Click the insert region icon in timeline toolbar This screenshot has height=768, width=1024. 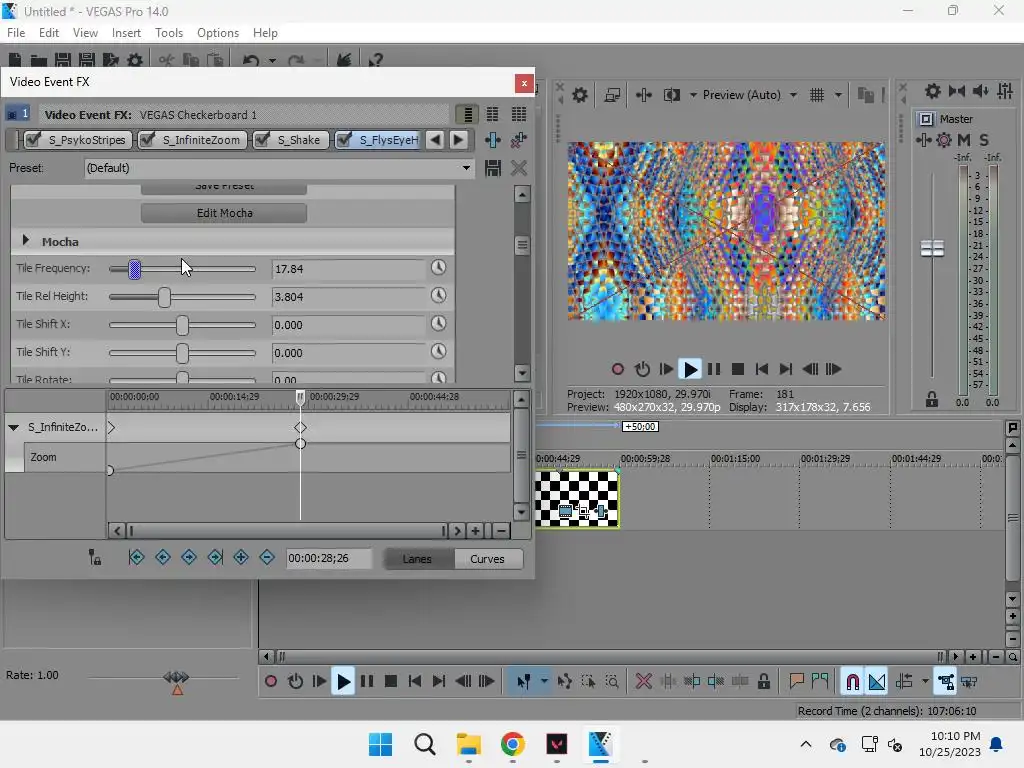820,682
